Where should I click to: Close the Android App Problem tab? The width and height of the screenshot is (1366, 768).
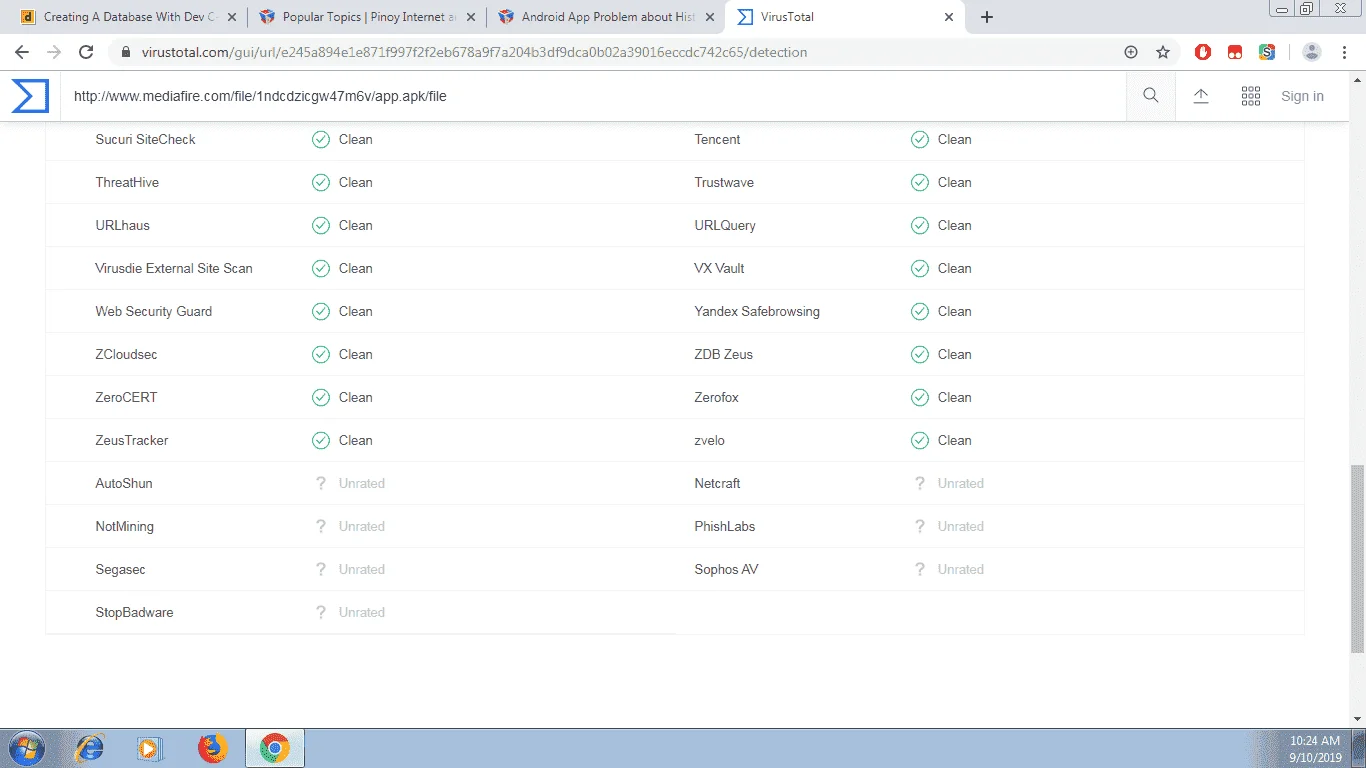[x=709, y=17]
